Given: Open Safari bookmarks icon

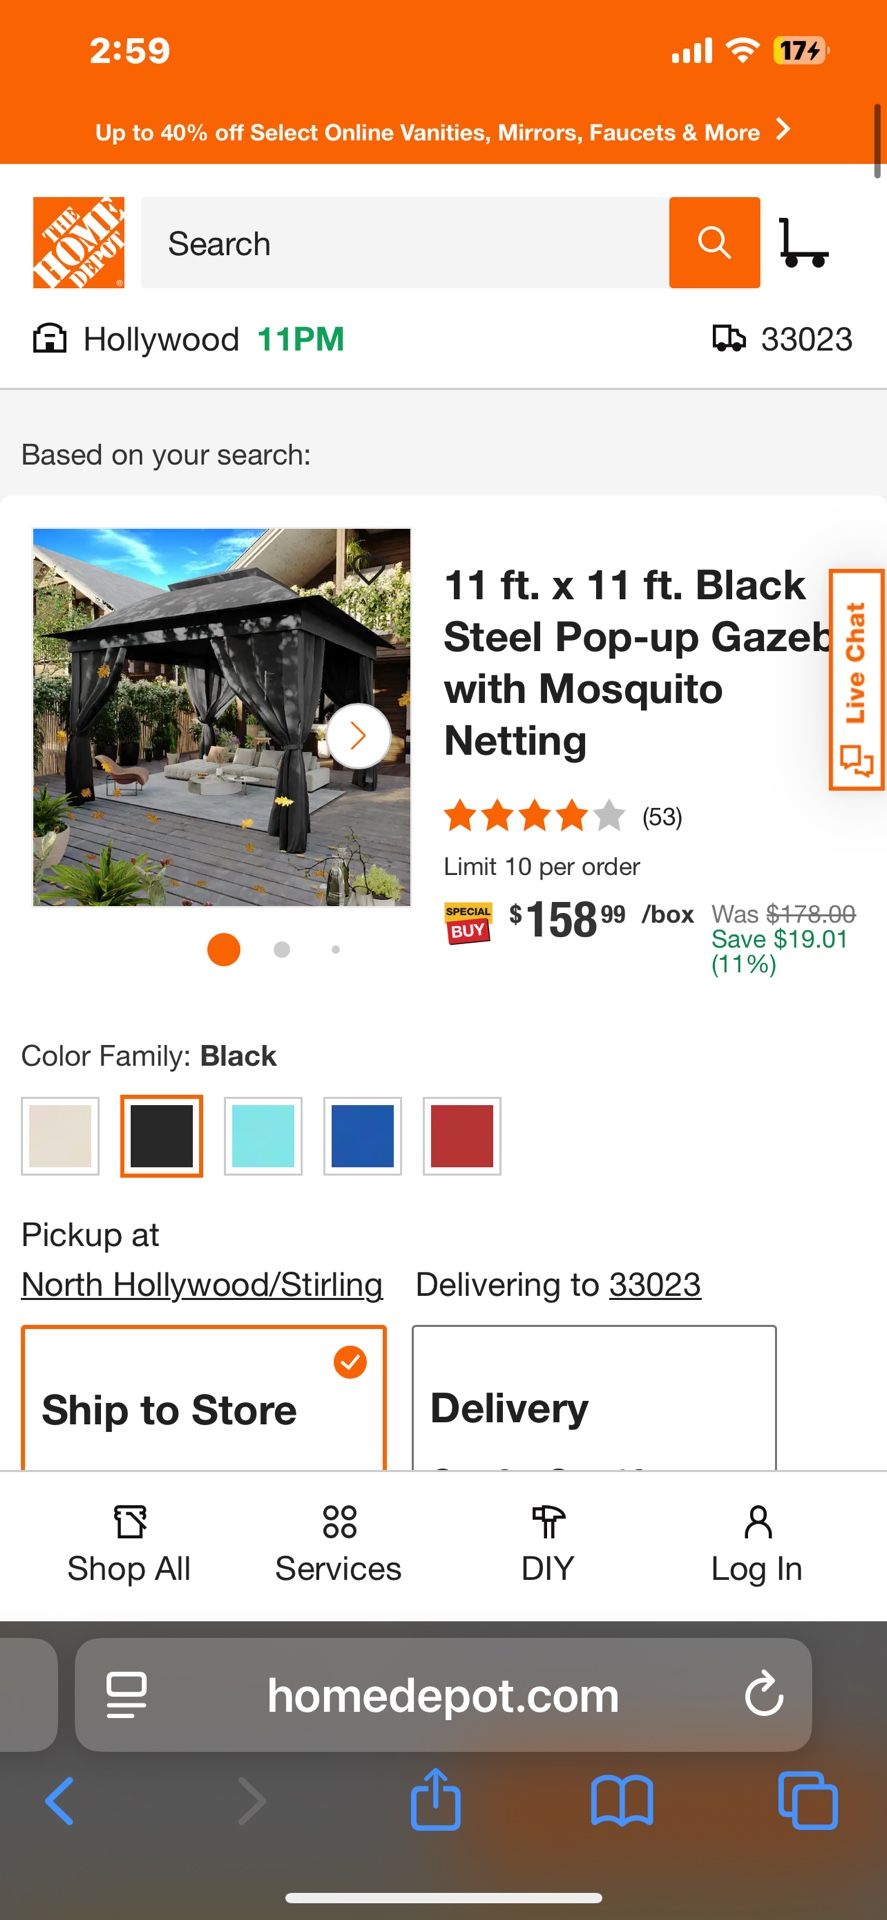Looking at the screenshot, I should (x=621, y=1800).
